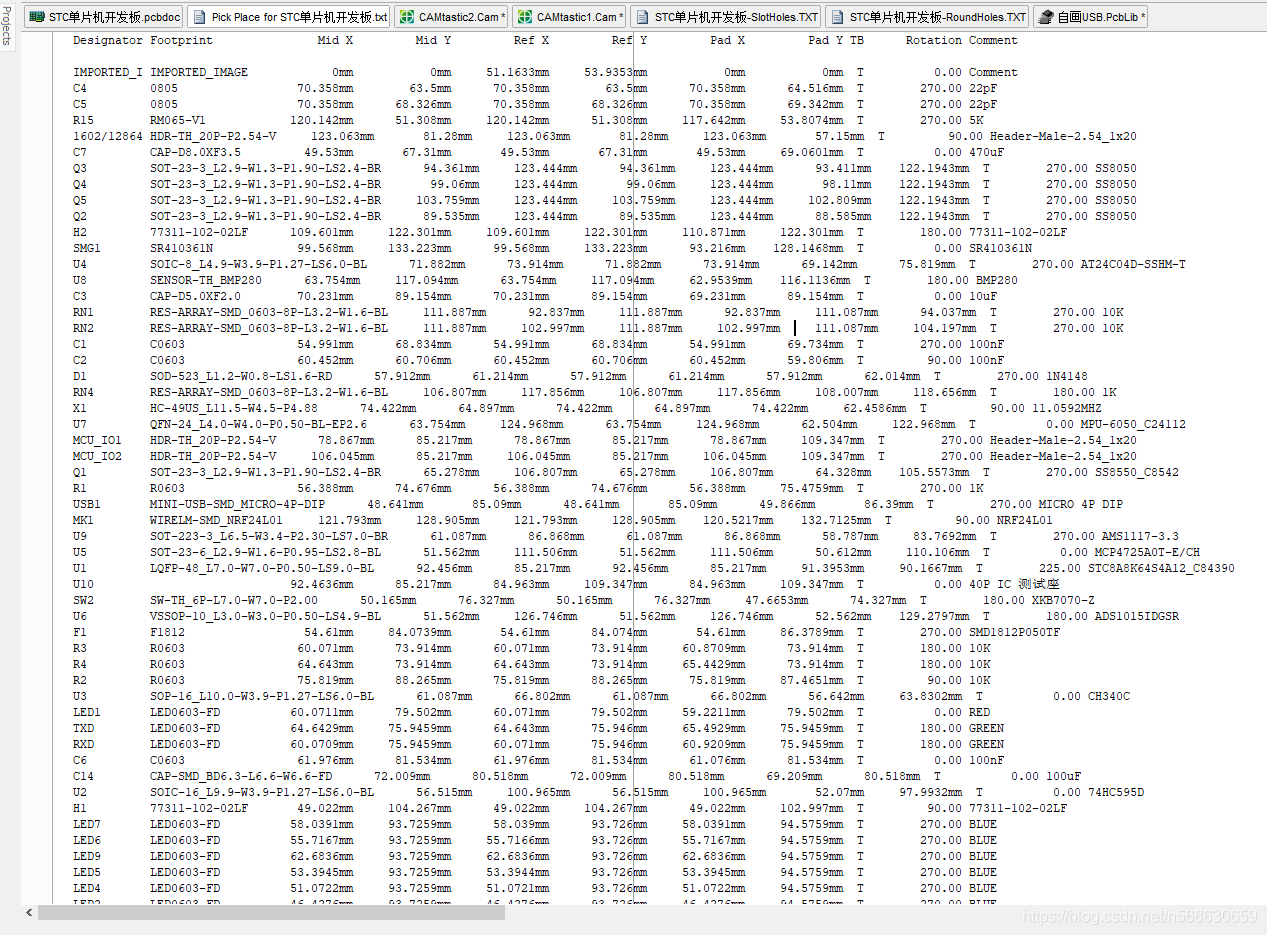The width and height of the screenshot is (1267, 935).
Task: Switch to STC单片机开发板.pcbdoc tab
Action: (x=104, y=17)
